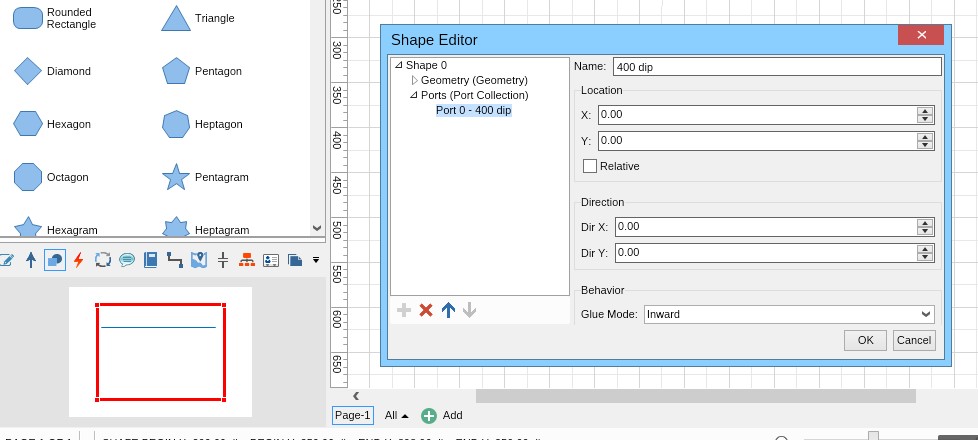Enable the Relative checkbox
Image resolution: width=978 pixels, height=440 pixels.
coord(590,166)
